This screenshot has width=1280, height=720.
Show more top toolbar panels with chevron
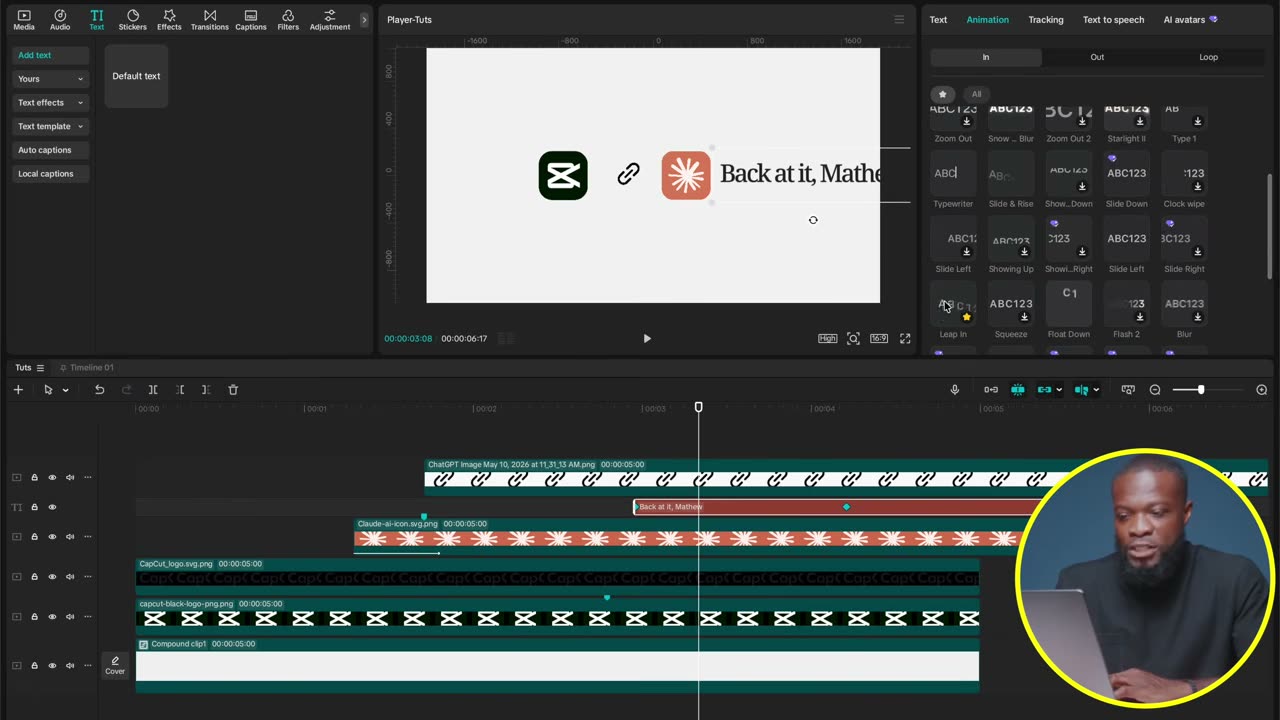click(364, 20)
